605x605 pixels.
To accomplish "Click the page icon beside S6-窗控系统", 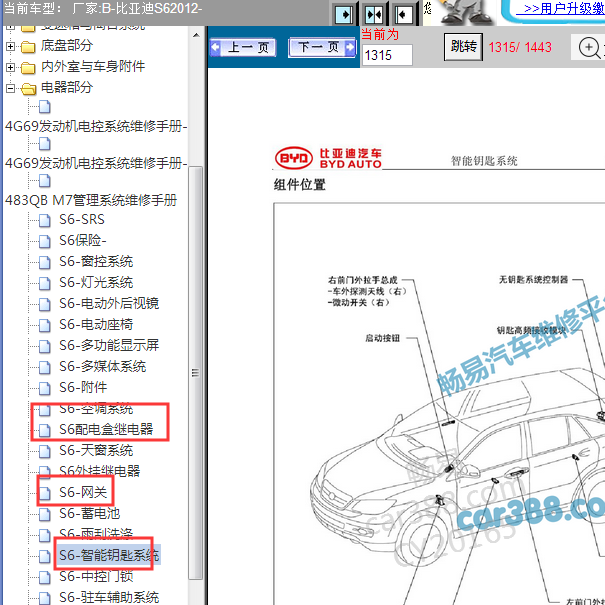I will [45, 262].
